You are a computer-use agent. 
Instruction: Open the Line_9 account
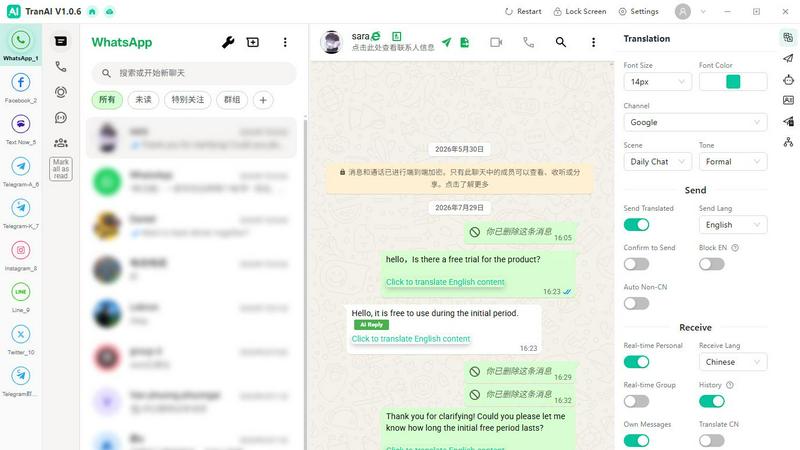coord(20,297)
